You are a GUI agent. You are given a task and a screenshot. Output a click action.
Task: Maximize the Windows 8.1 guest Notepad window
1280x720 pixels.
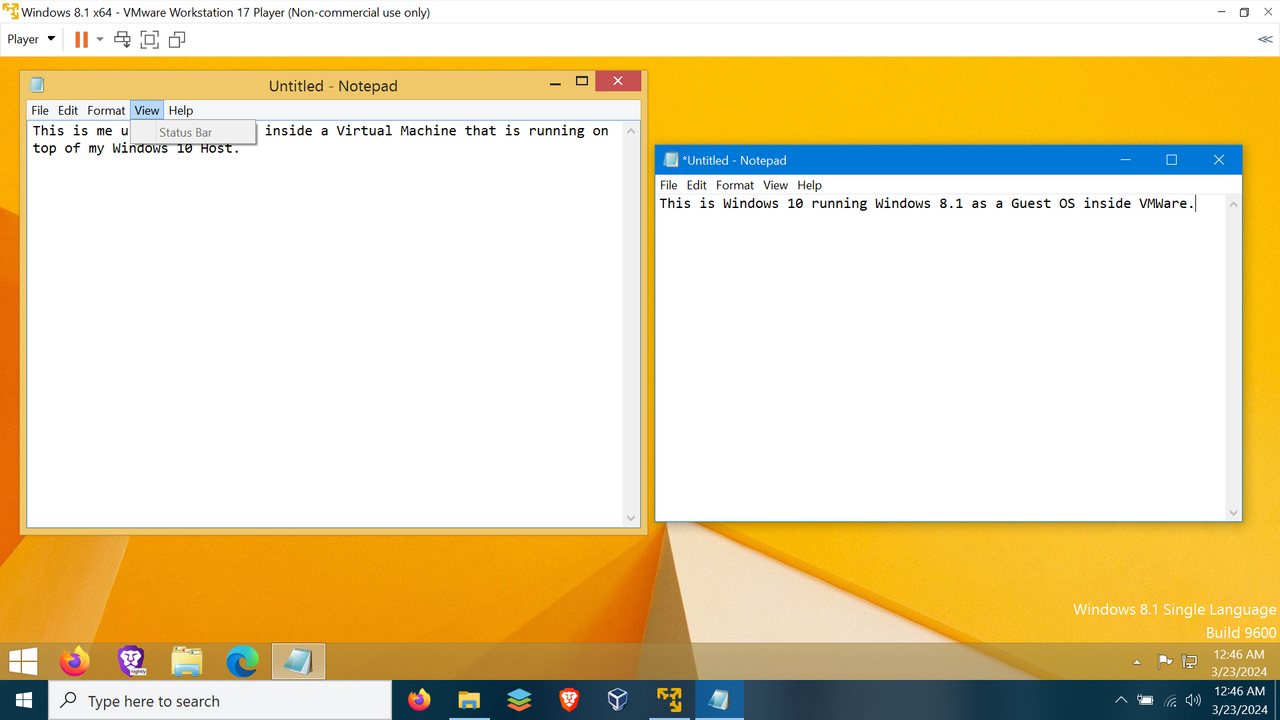click(x=581, y=81)
